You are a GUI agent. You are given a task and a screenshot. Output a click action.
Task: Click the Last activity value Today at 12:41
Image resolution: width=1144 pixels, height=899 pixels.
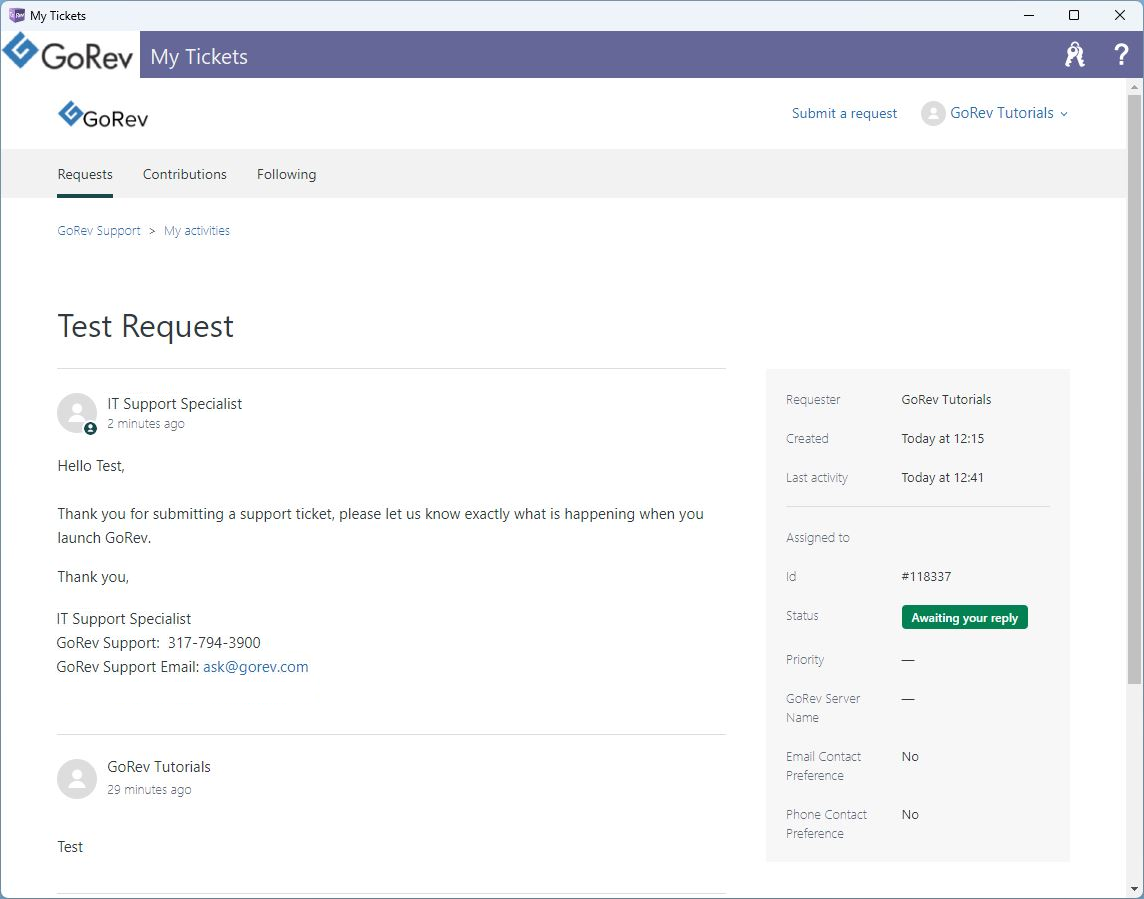(x=943, y=478)
